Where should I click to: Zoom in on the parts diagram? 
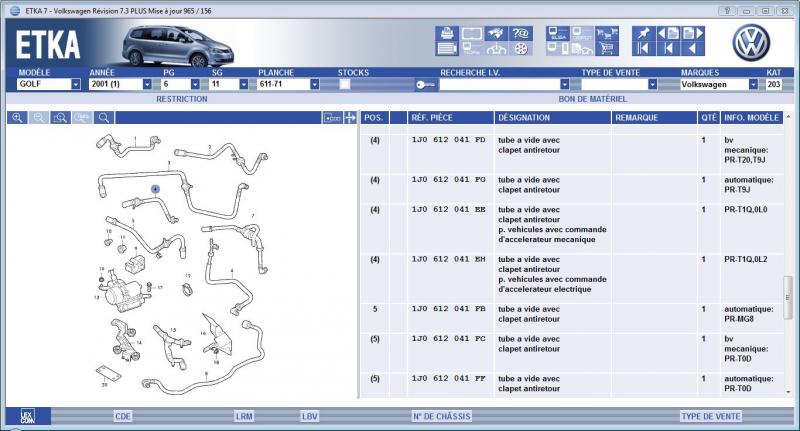tap(17, 118)
